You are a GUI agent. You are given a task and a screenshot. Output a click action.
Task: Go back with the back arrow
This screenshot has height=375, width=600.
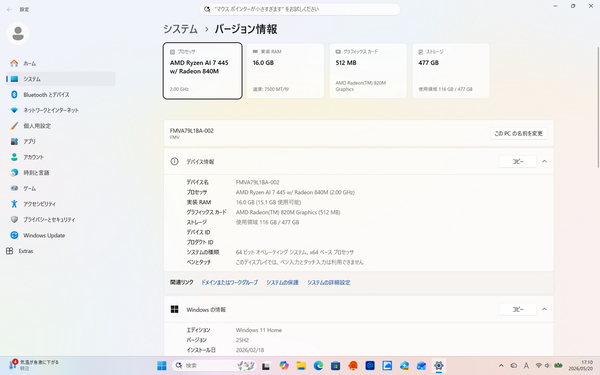click(9, 9)
